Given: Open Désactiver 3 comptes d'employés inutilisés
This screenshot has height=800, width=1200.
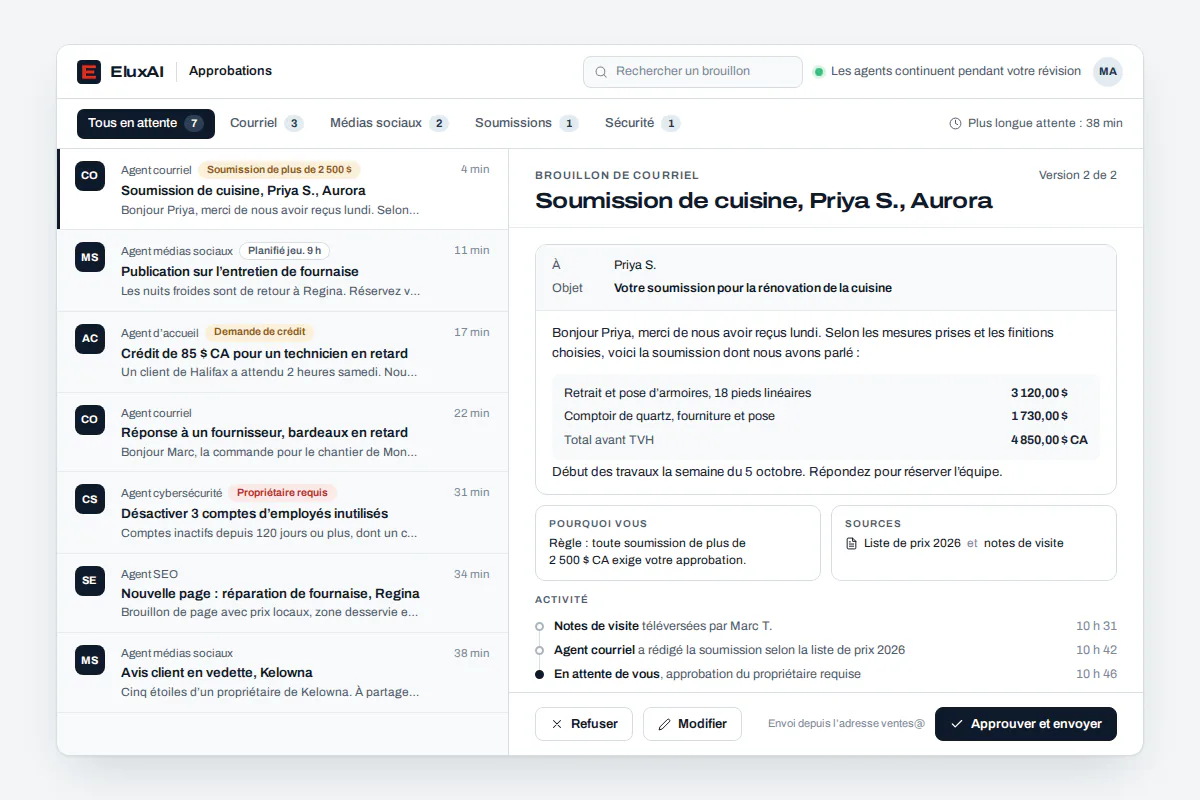Looking at the screenshot, I should tap(283, 513).
